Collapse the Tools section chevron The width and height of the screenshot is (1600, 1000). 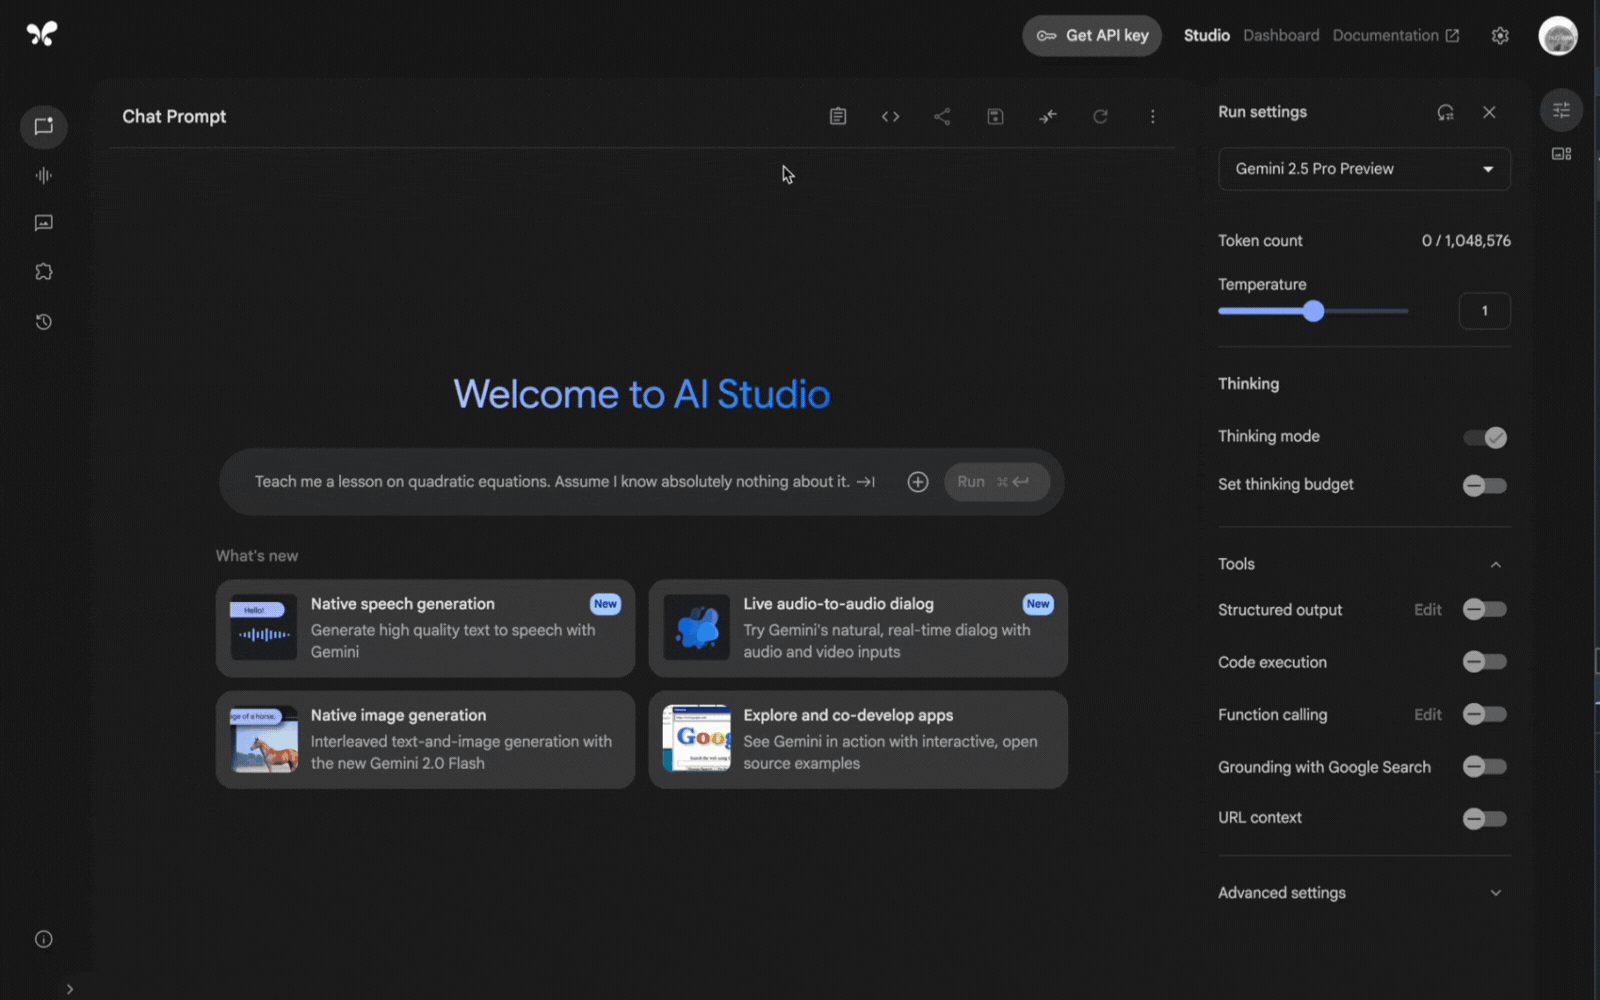[x=1496, y=565]
